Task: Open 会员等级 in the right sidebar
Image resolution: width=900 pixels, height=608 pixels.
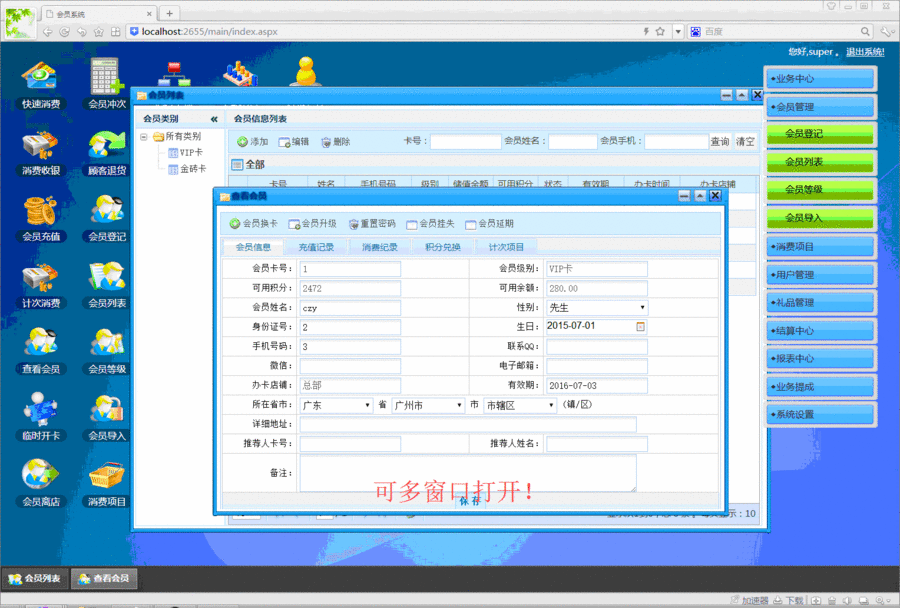Action: point(820,190)
